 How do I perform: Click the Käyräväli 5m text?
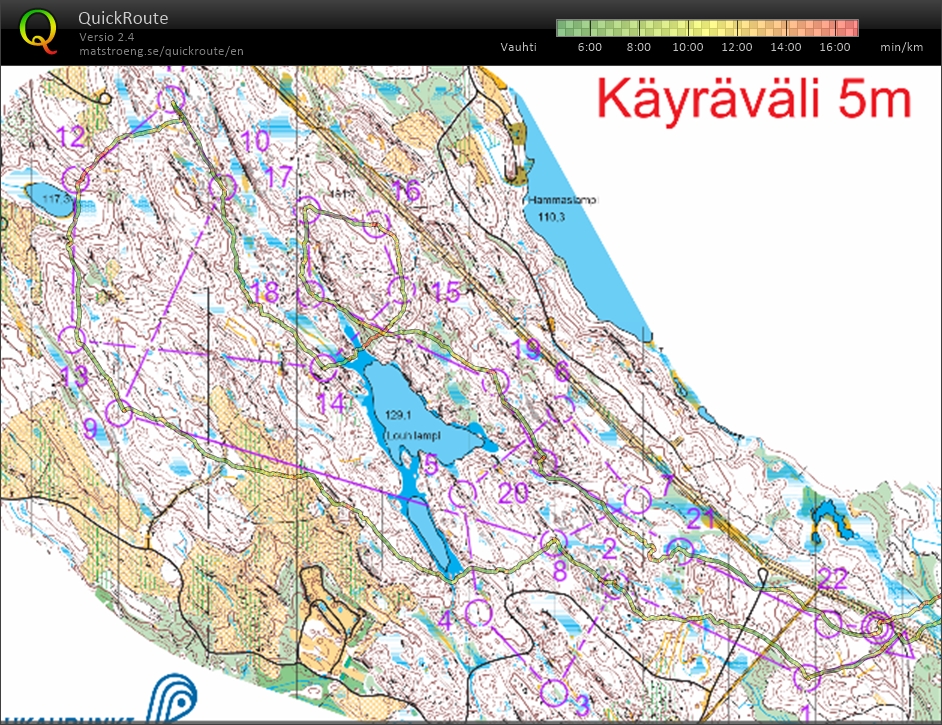[x=754, y=100]
